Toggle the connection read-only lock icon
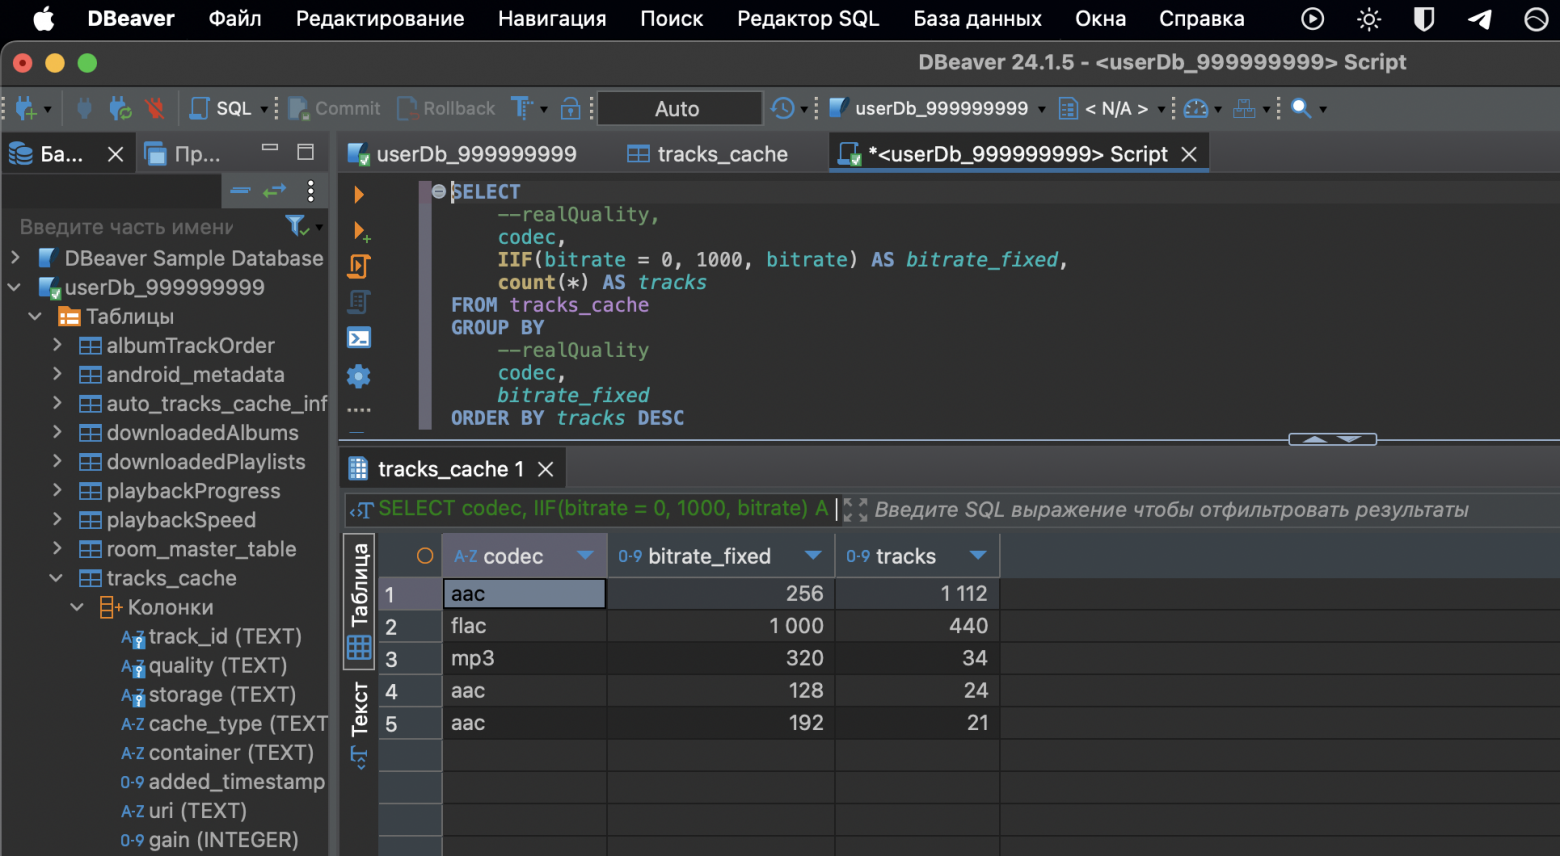 point(570,108)
